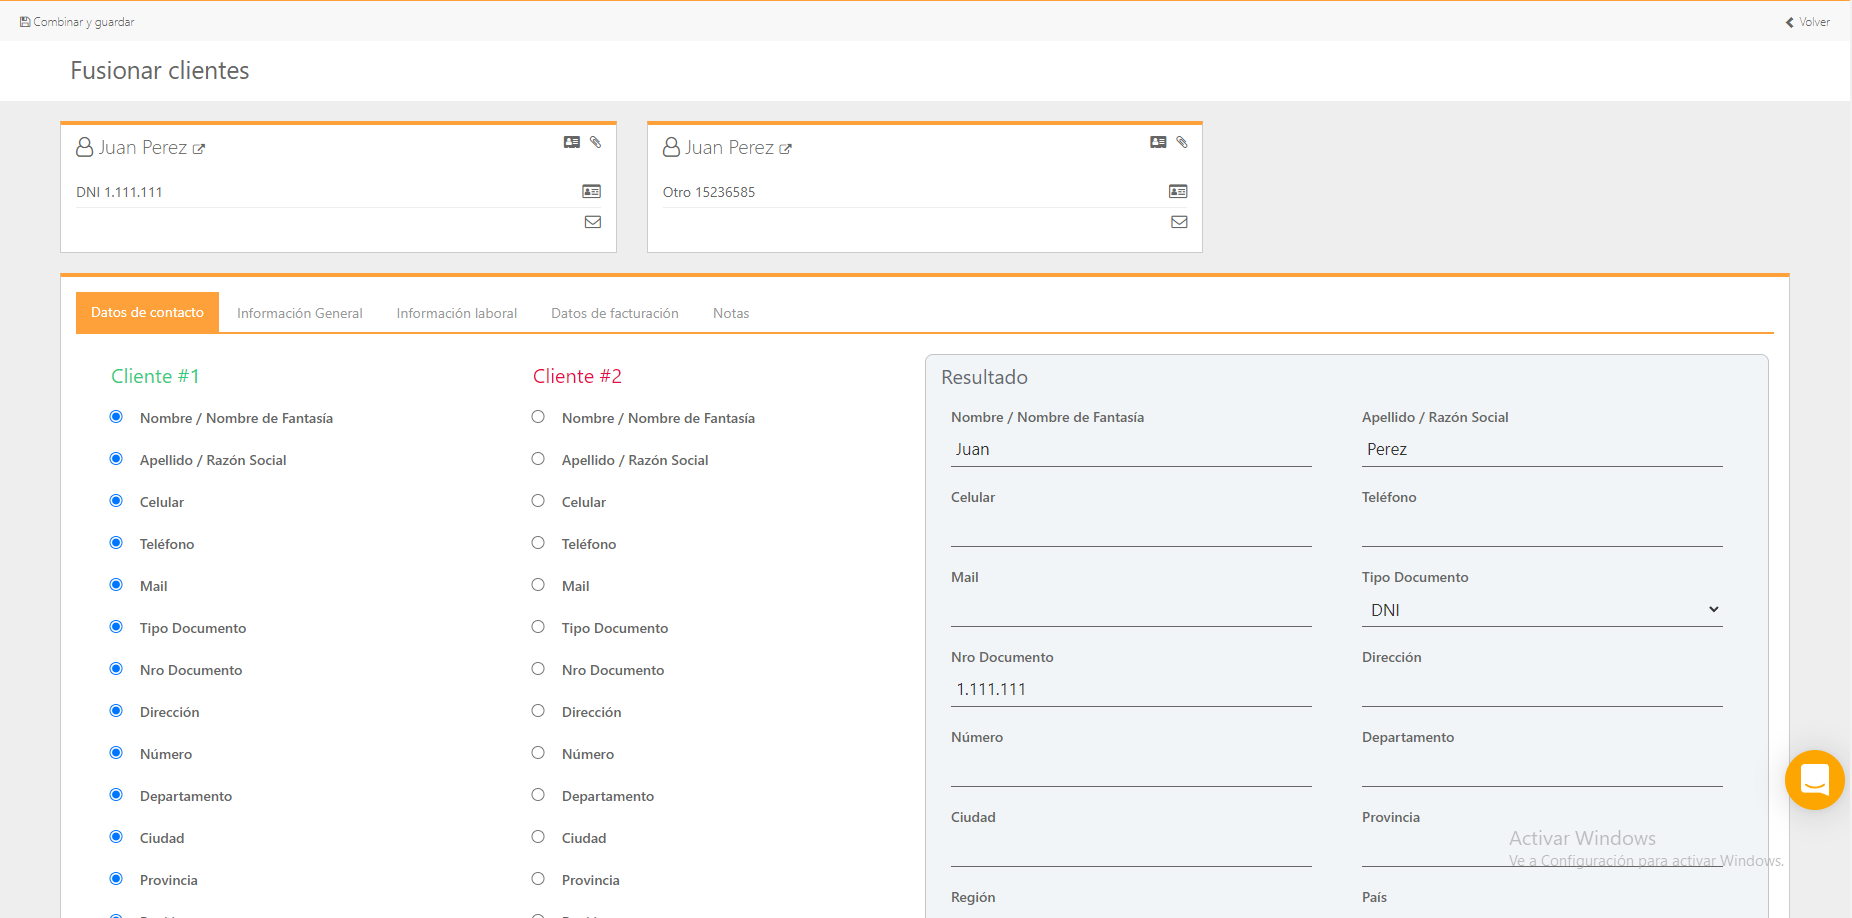Select Cliente #1 Mail radio button
This screenshot has height=918, width=1852.
point(116,585)
